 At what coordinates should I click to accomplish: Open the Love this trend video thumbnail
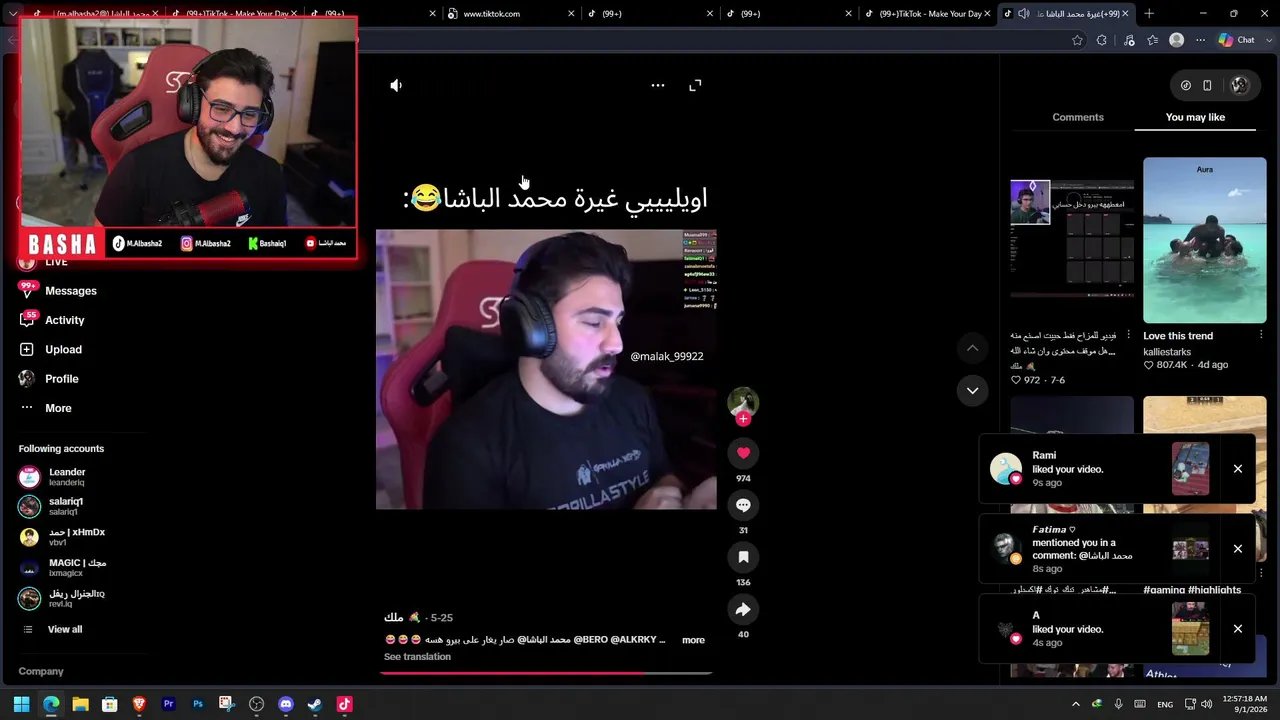coord(1204,240)
